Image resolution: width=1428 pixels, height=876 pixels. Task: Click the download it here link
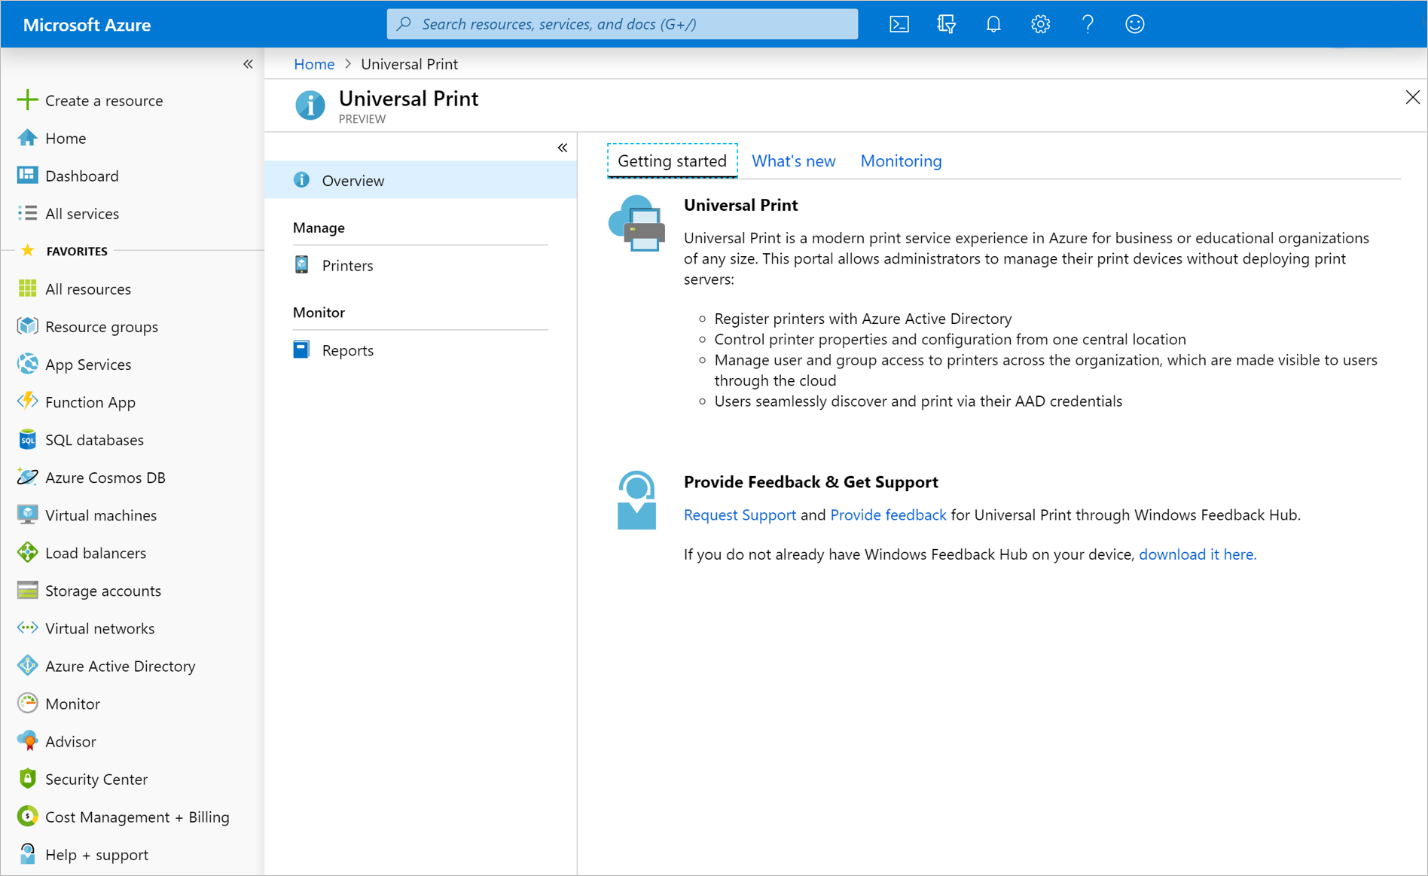[x=1197, y=554]
